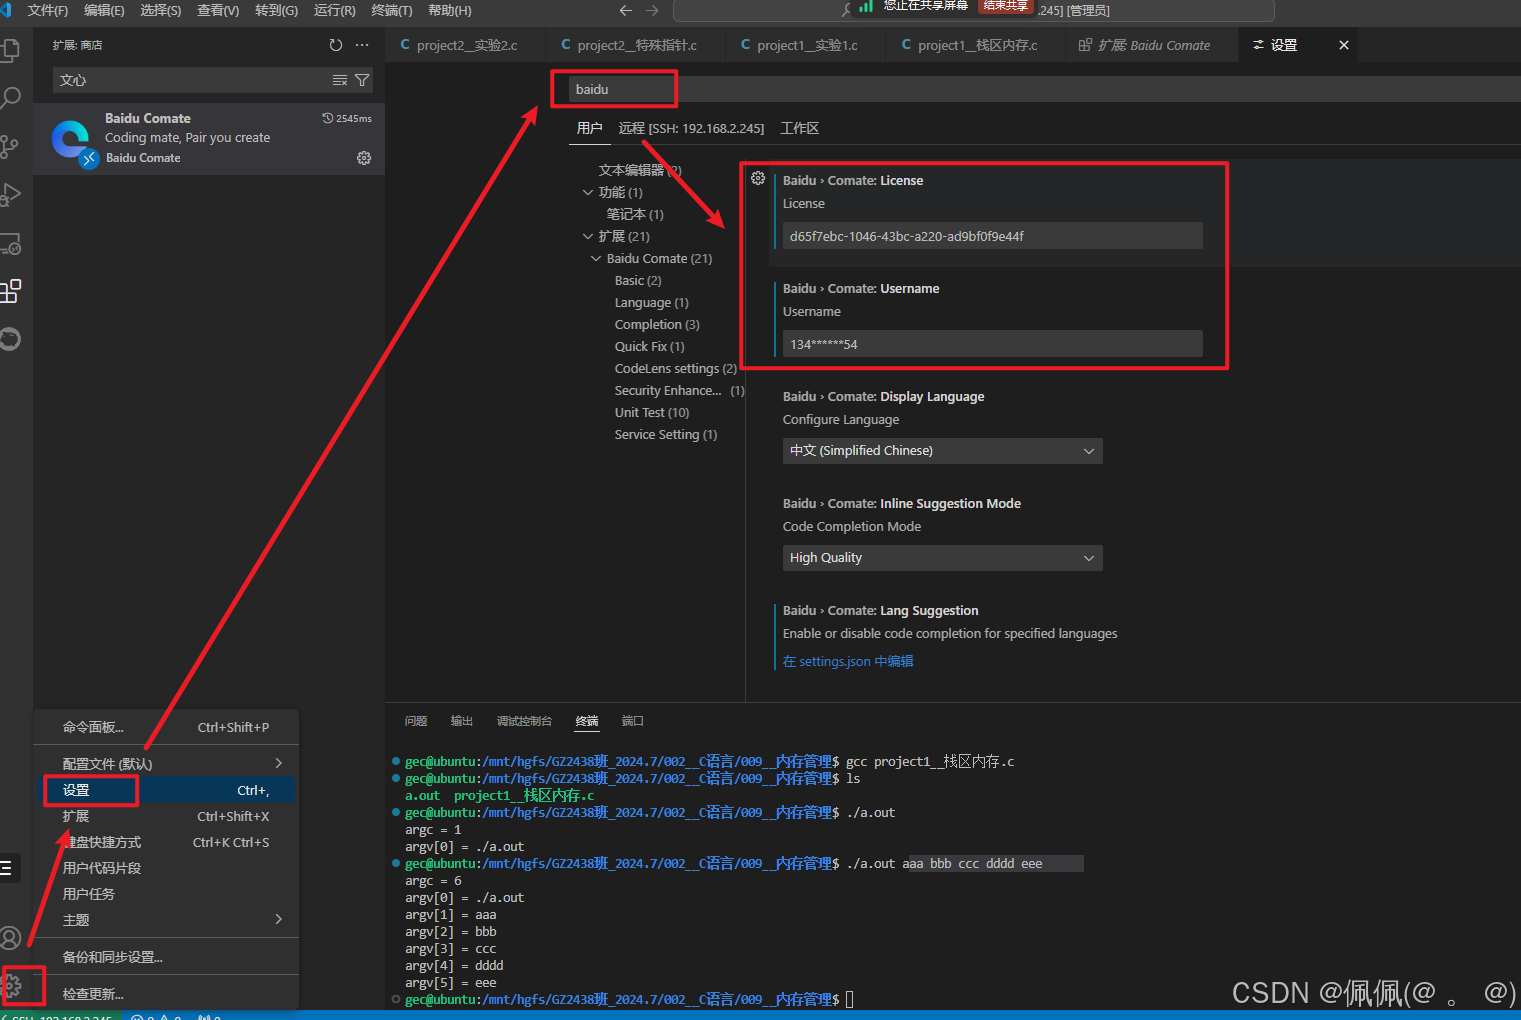This screenshot has height=1020, width=1521.
Task: Open 文件(F) menu
Action: (x=48, y=10)
